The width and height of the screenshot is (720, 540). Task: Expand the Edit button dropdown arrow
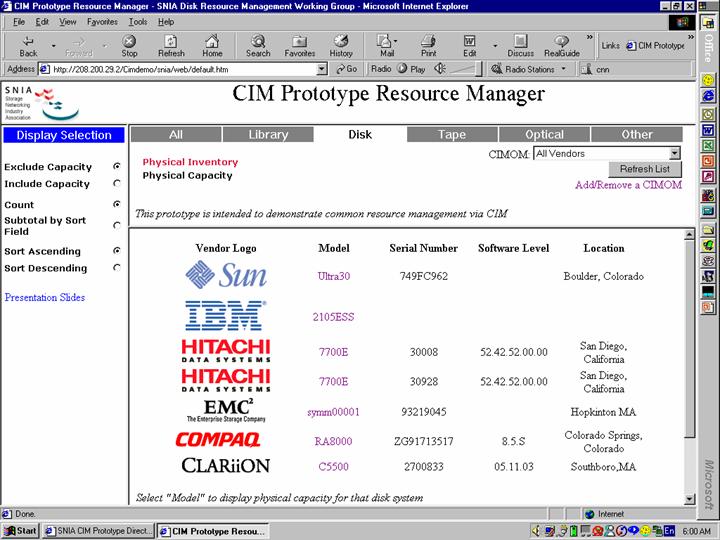tap(495, 46)
